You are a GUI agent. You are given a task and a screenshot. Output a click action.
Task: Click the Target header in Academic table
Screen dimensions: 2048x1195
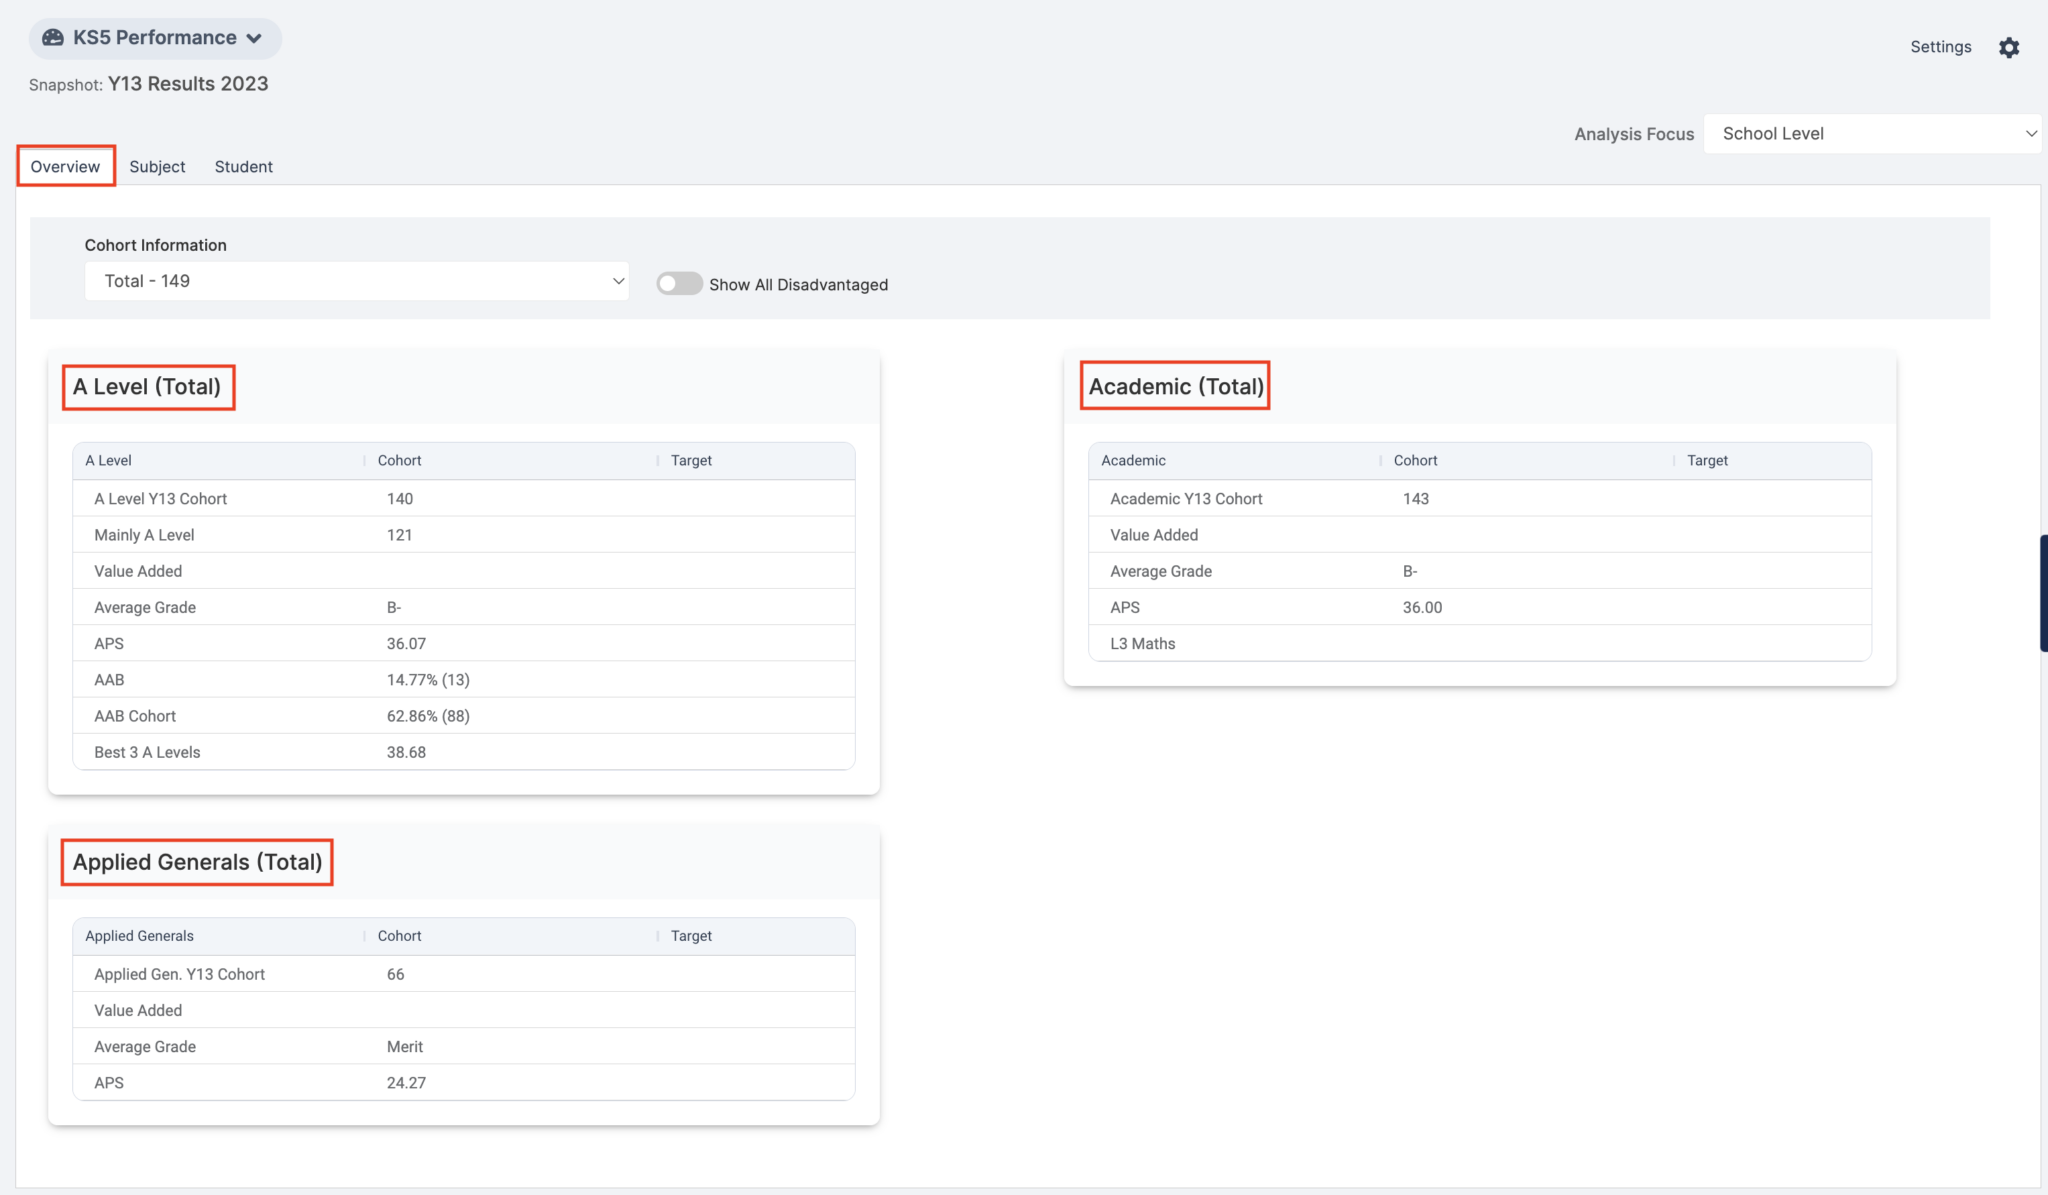[1707, 460]
